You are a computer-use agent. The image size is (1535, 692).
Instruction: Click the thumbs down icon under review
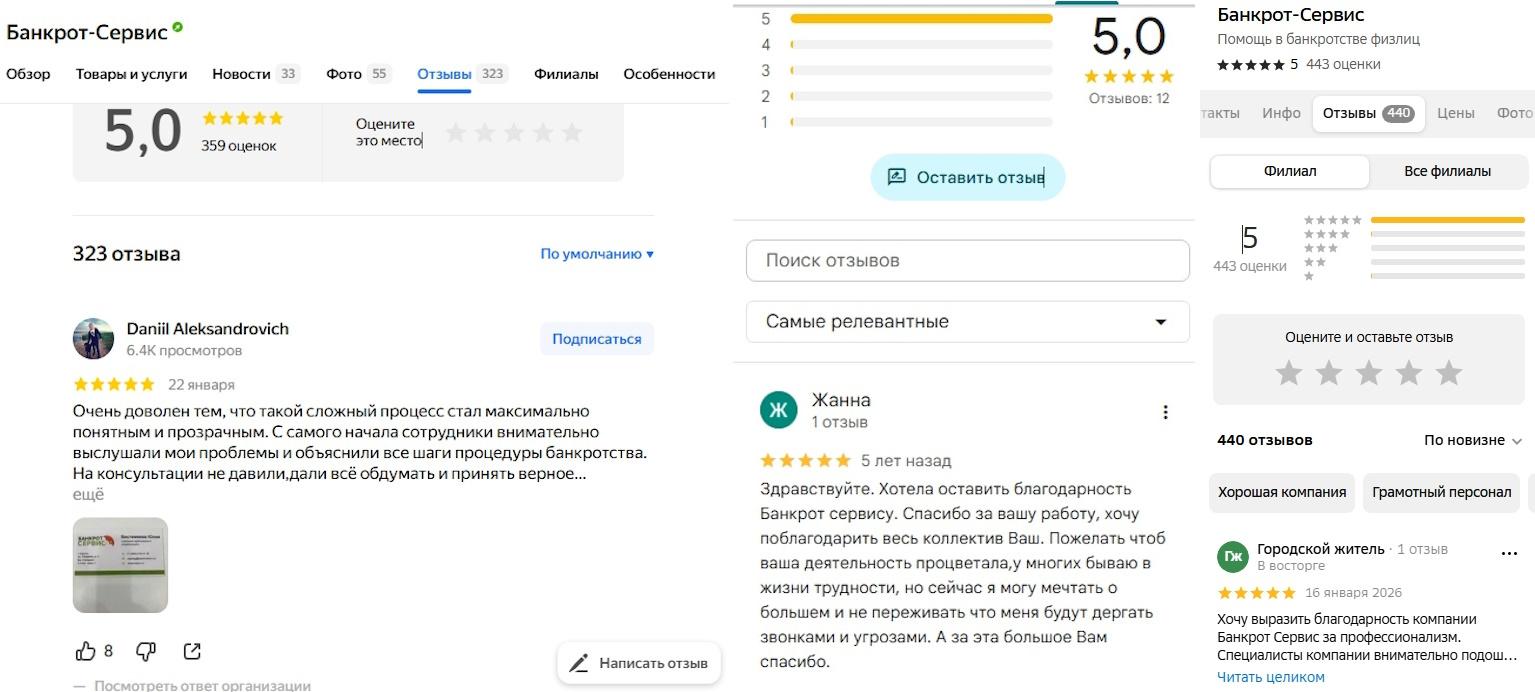pyautogui.click(x=146, y=651)
